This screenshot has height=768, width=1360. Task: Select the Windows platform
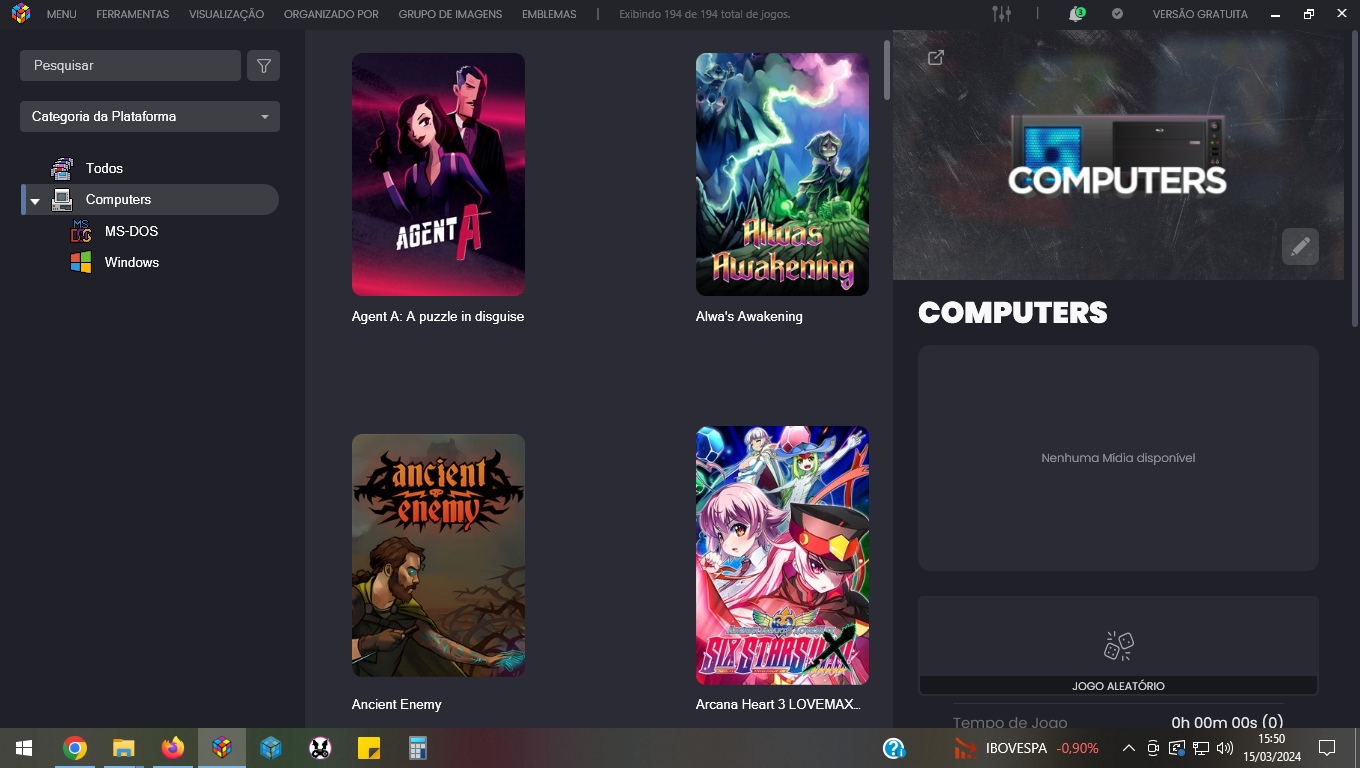(132, 262)
